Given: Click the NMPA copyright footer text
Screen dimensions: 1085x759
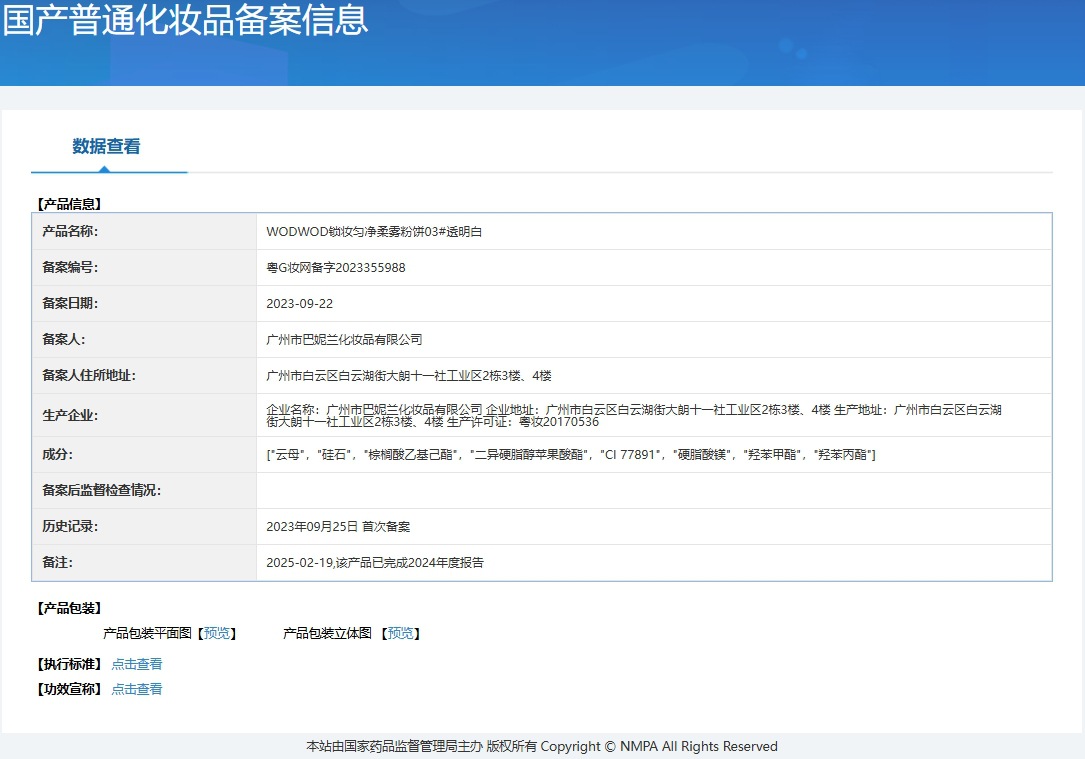Looking at the screenshot, I should click(542, 746).
